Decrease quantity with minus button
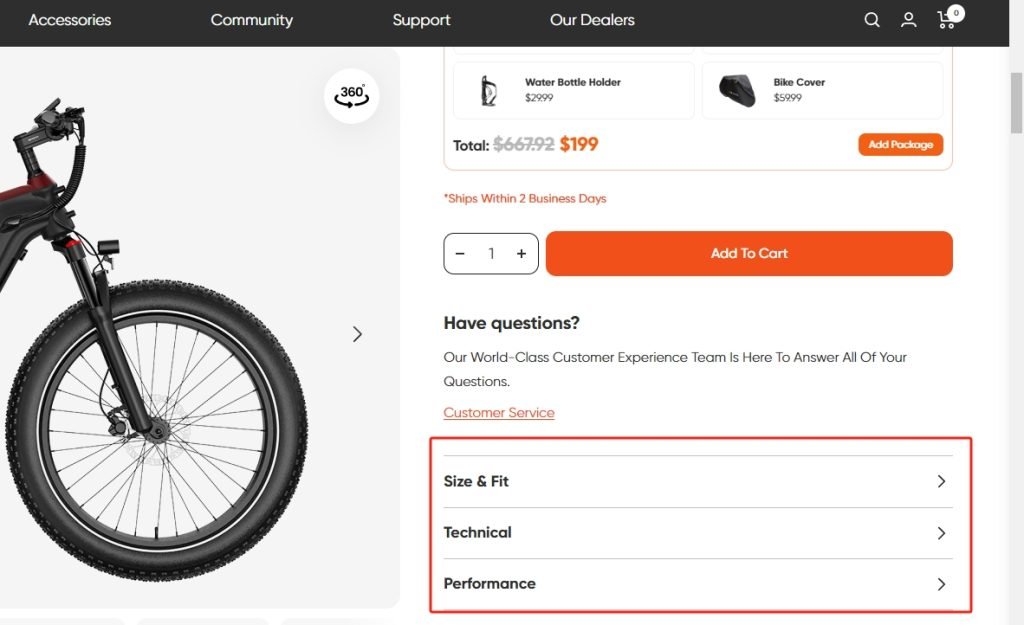1024x625 pixels. tap(460, 254)
